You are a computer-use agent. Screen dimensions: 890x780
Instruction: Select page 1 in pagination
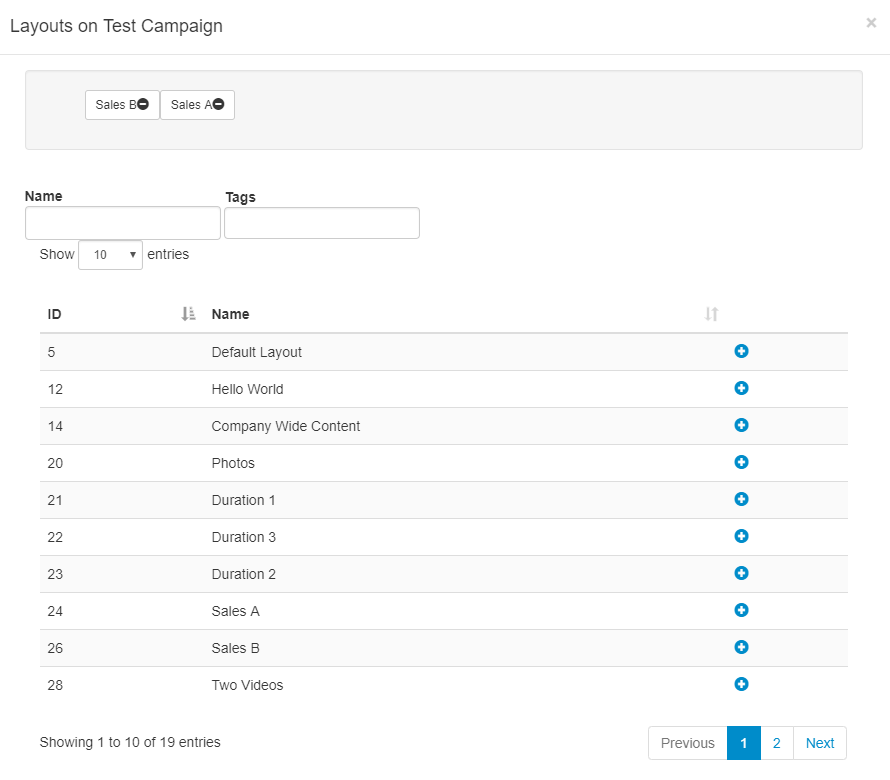pyautogui.click(x=743, y=743)
